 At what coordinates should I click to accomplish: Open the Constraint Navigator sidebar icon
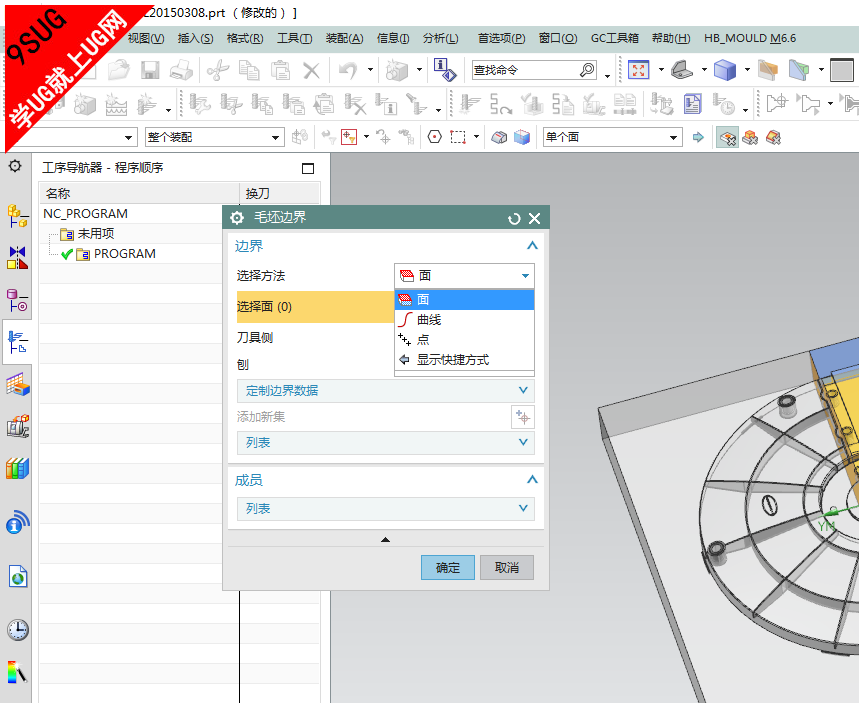click(17, 258)
